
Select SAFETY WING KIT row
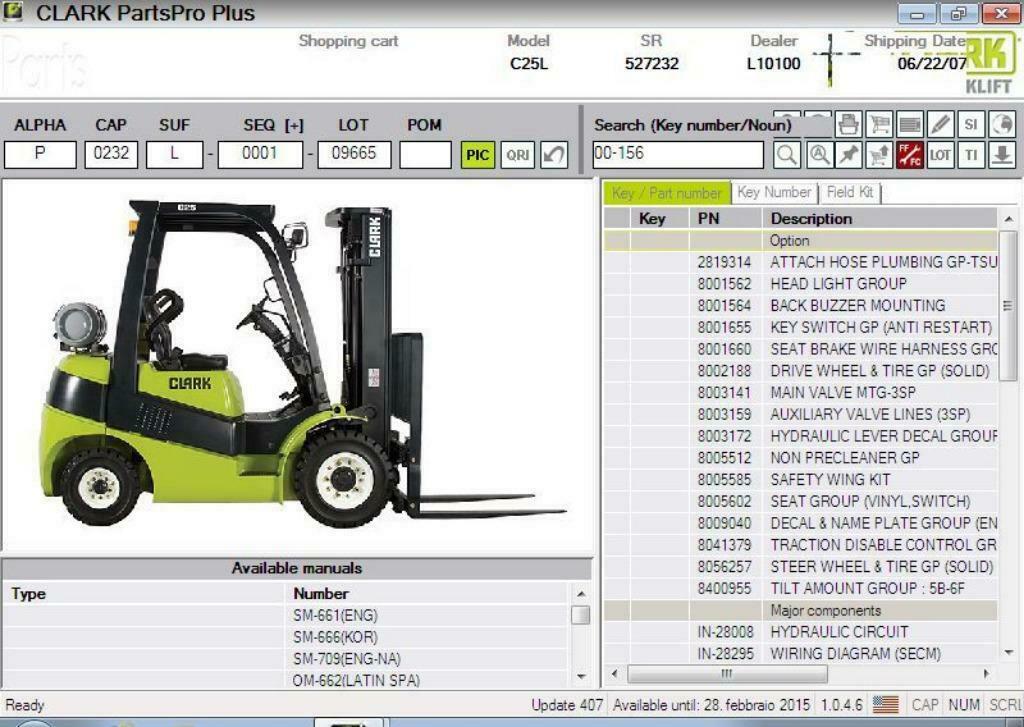(x=801, y=479)
